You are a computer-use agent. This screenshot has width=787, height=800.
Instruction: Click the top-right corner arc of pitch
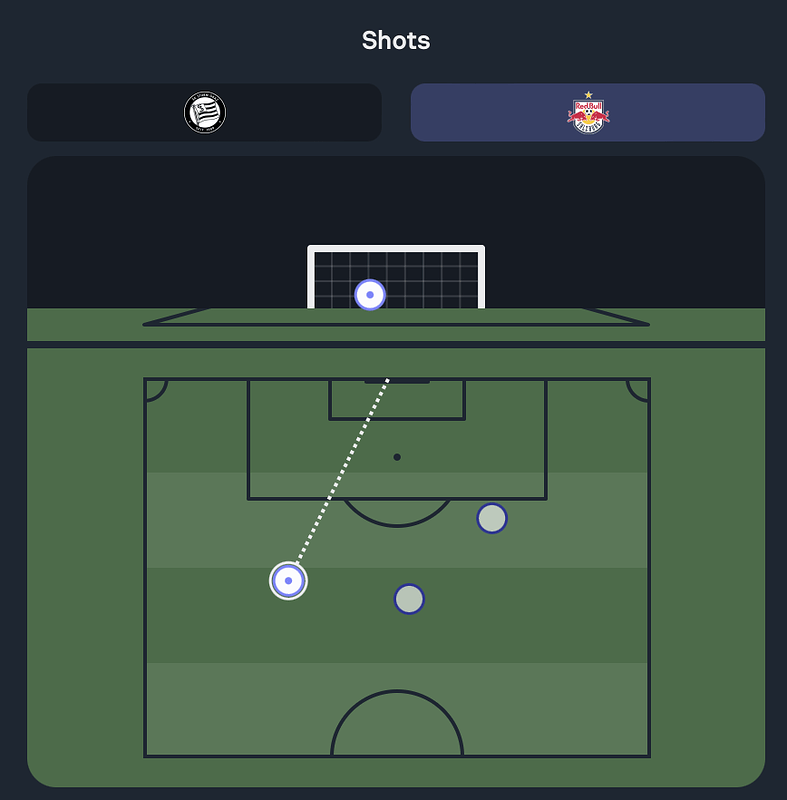638,391
